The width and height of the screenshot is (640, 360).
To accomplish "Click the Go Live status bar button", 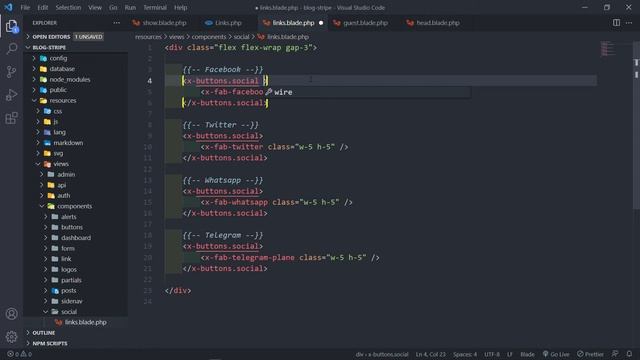I will click(556, 354).
